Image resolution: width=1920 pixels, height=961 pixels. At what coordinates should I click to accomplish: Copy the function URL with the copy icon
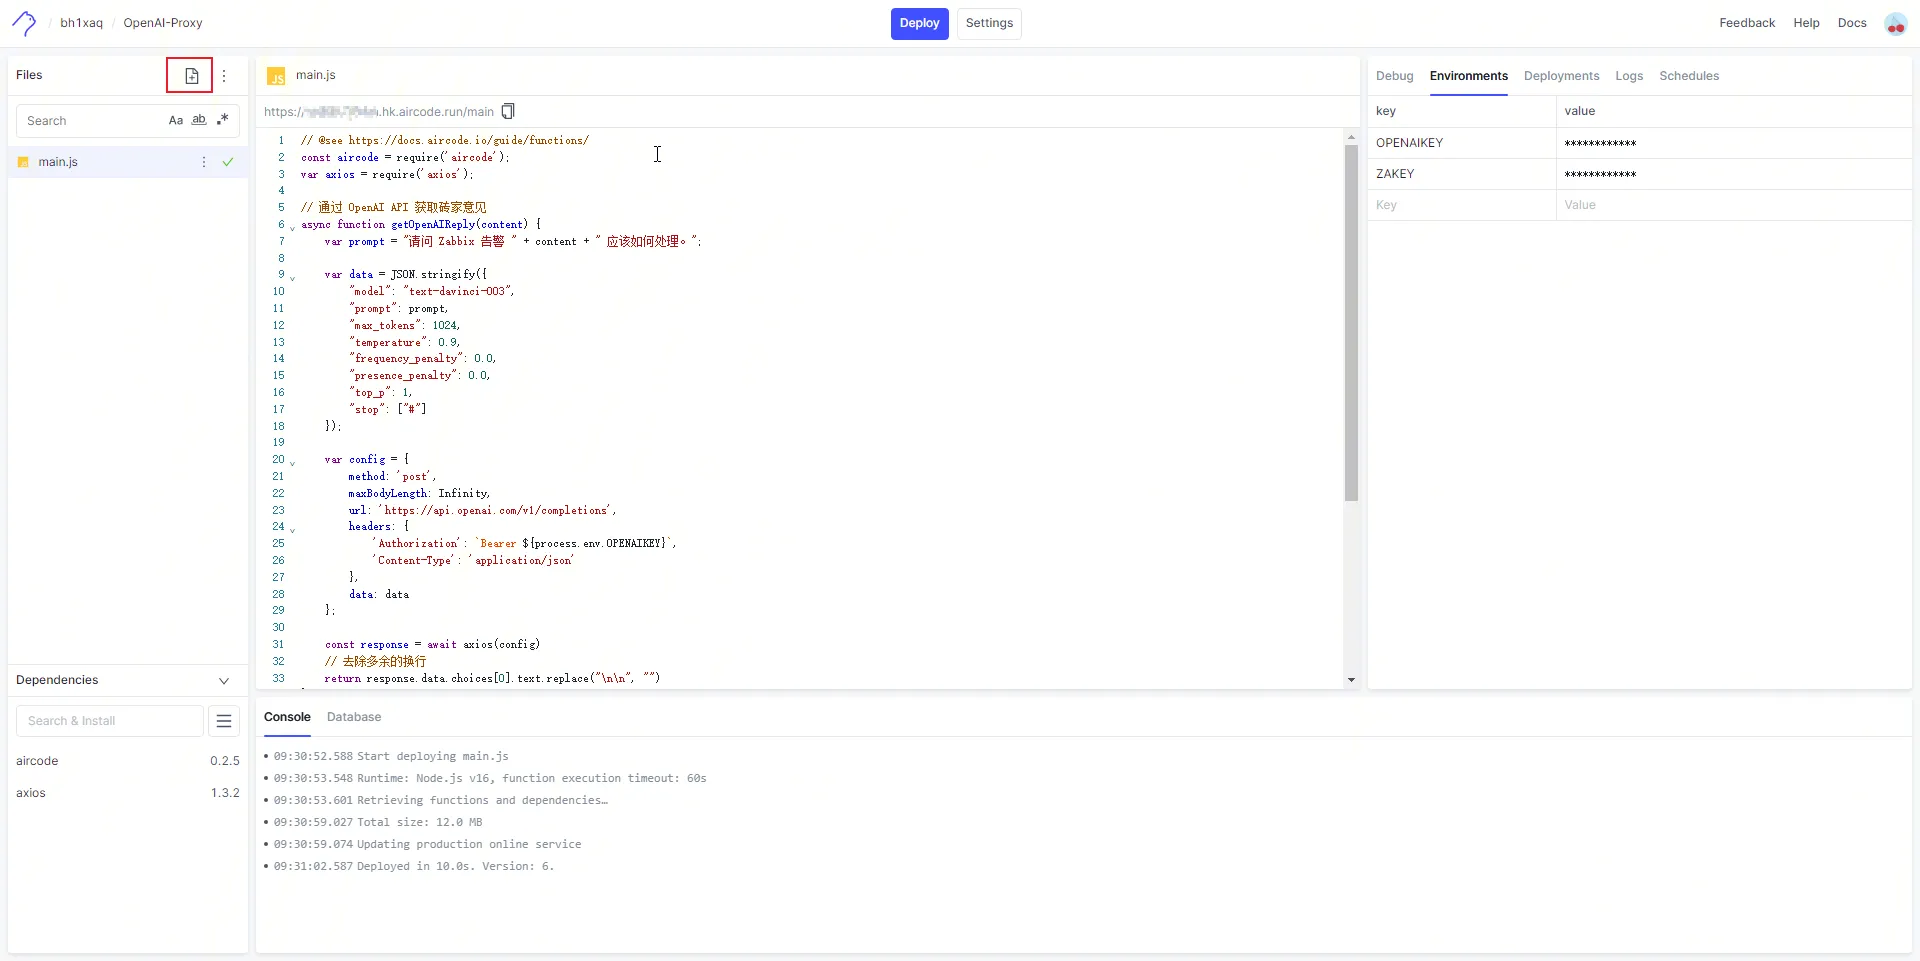508,111
